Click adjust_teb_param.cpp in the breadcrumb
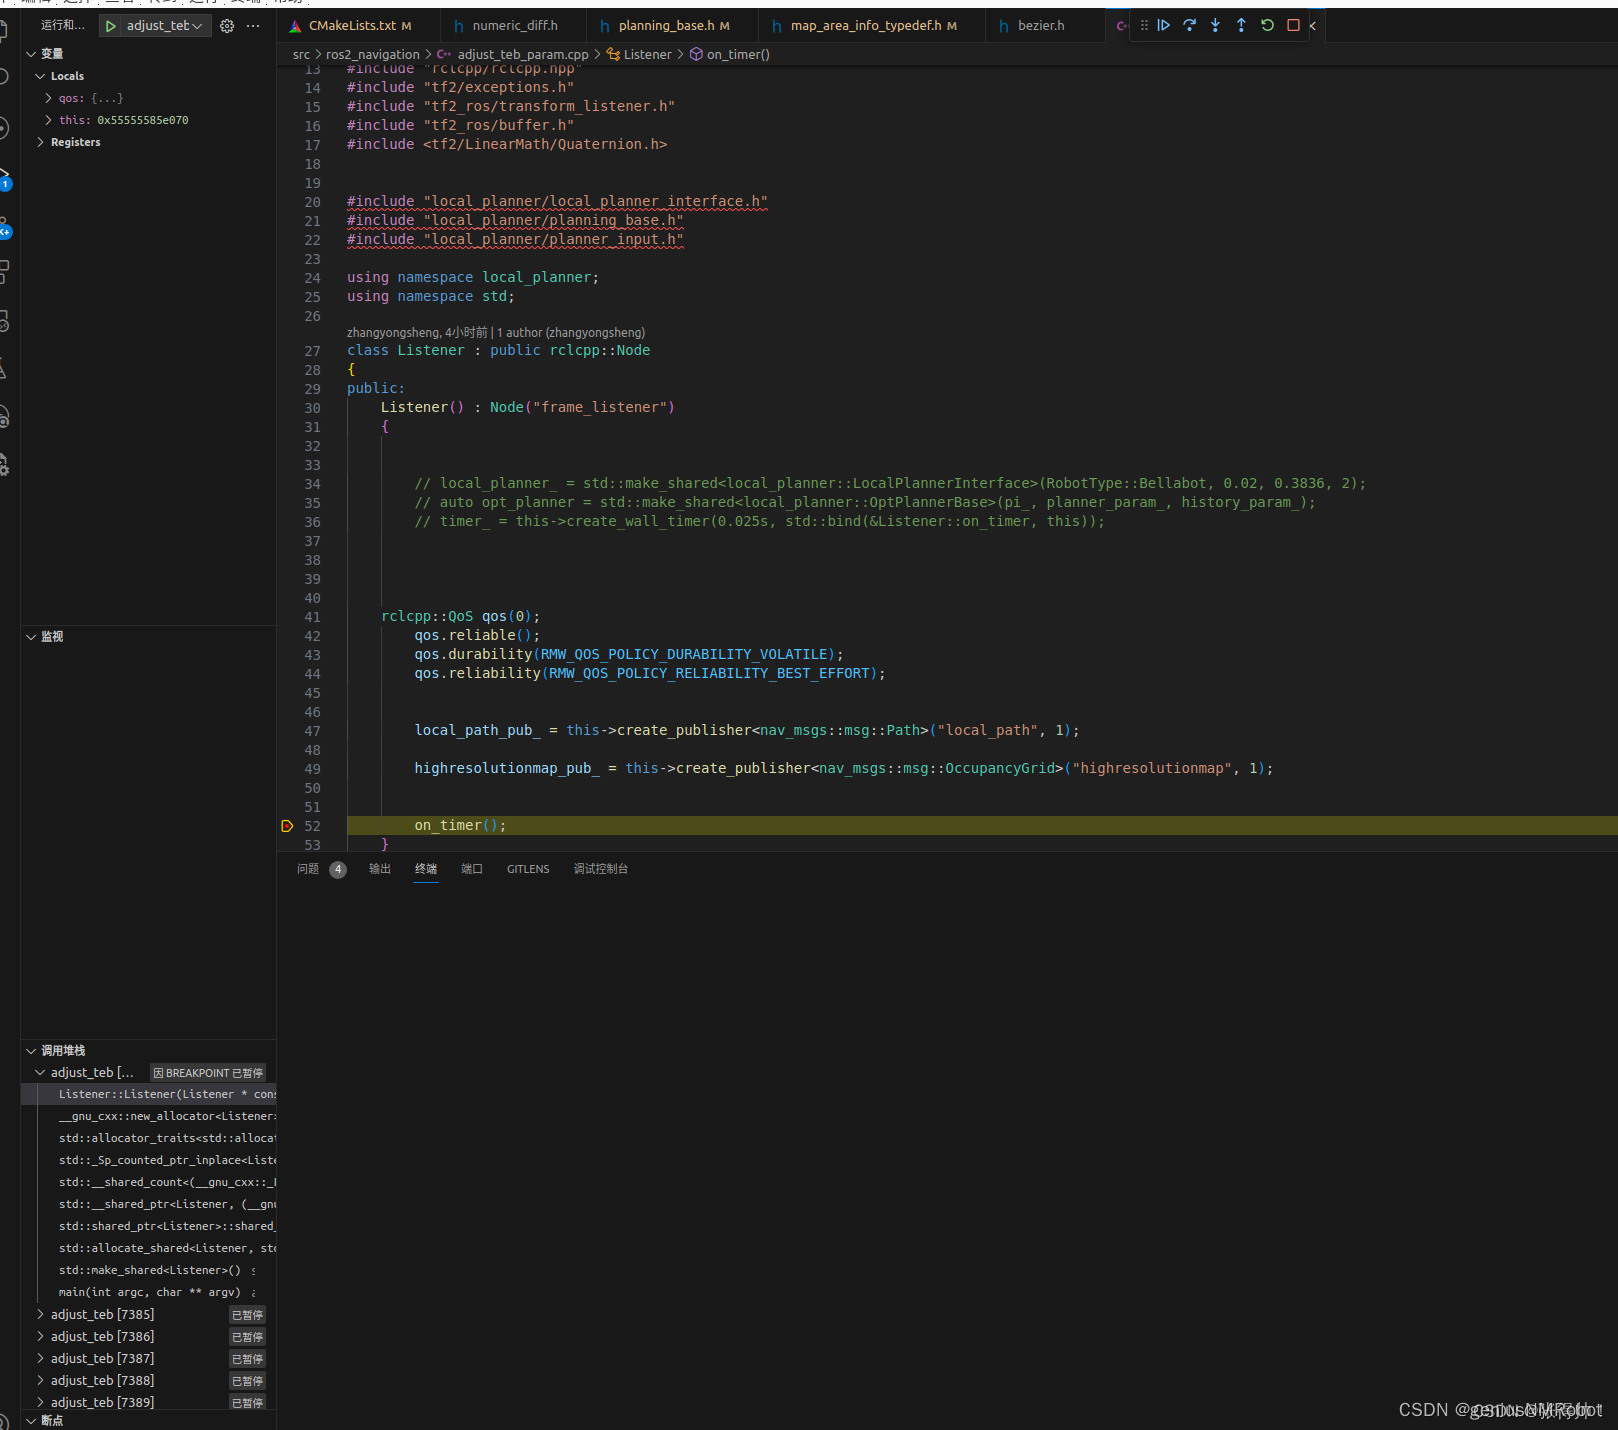Viewport: 1618px width, 1430px height. 523,55
